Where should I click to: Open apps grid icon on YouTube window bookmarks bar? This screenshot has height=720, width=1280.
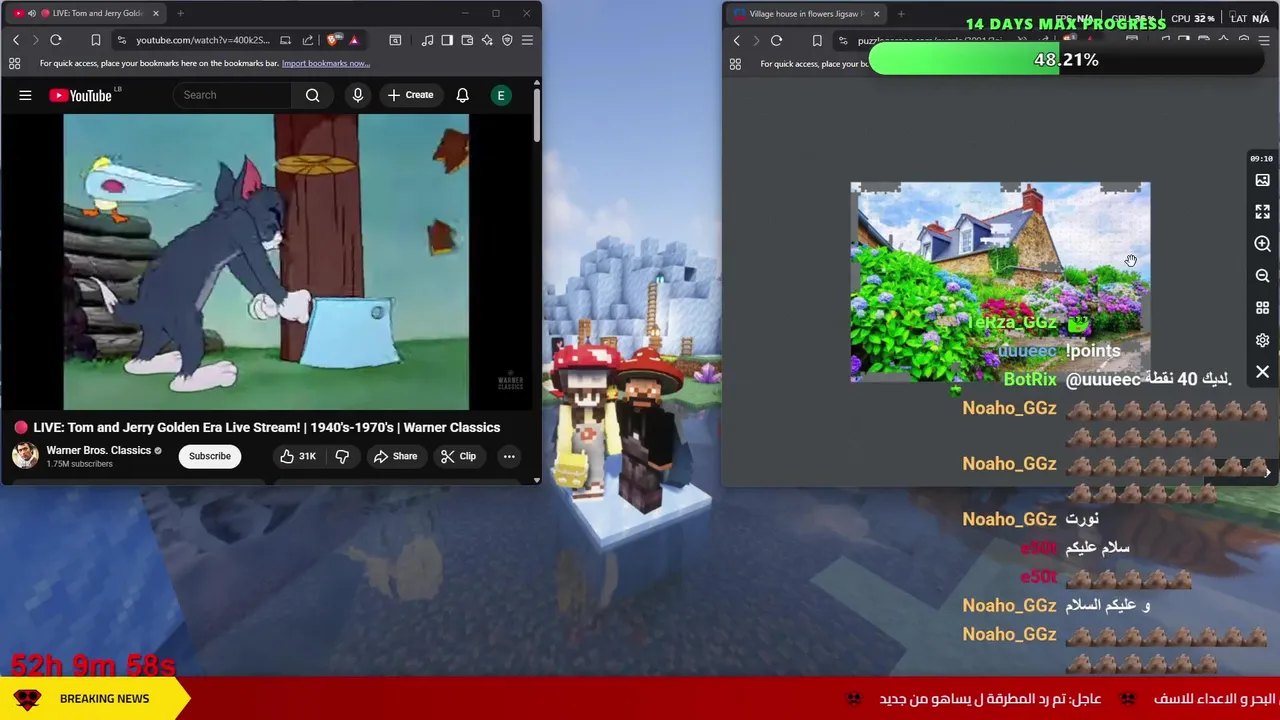pos(15,63)
